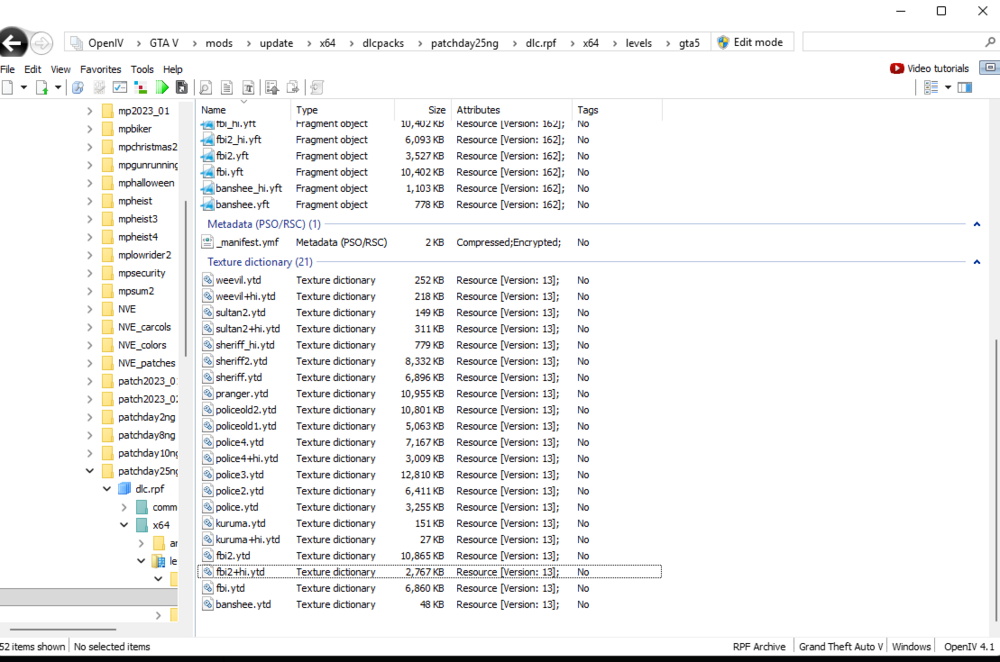Select the banshee_hi.yft file

pos(249,188)
